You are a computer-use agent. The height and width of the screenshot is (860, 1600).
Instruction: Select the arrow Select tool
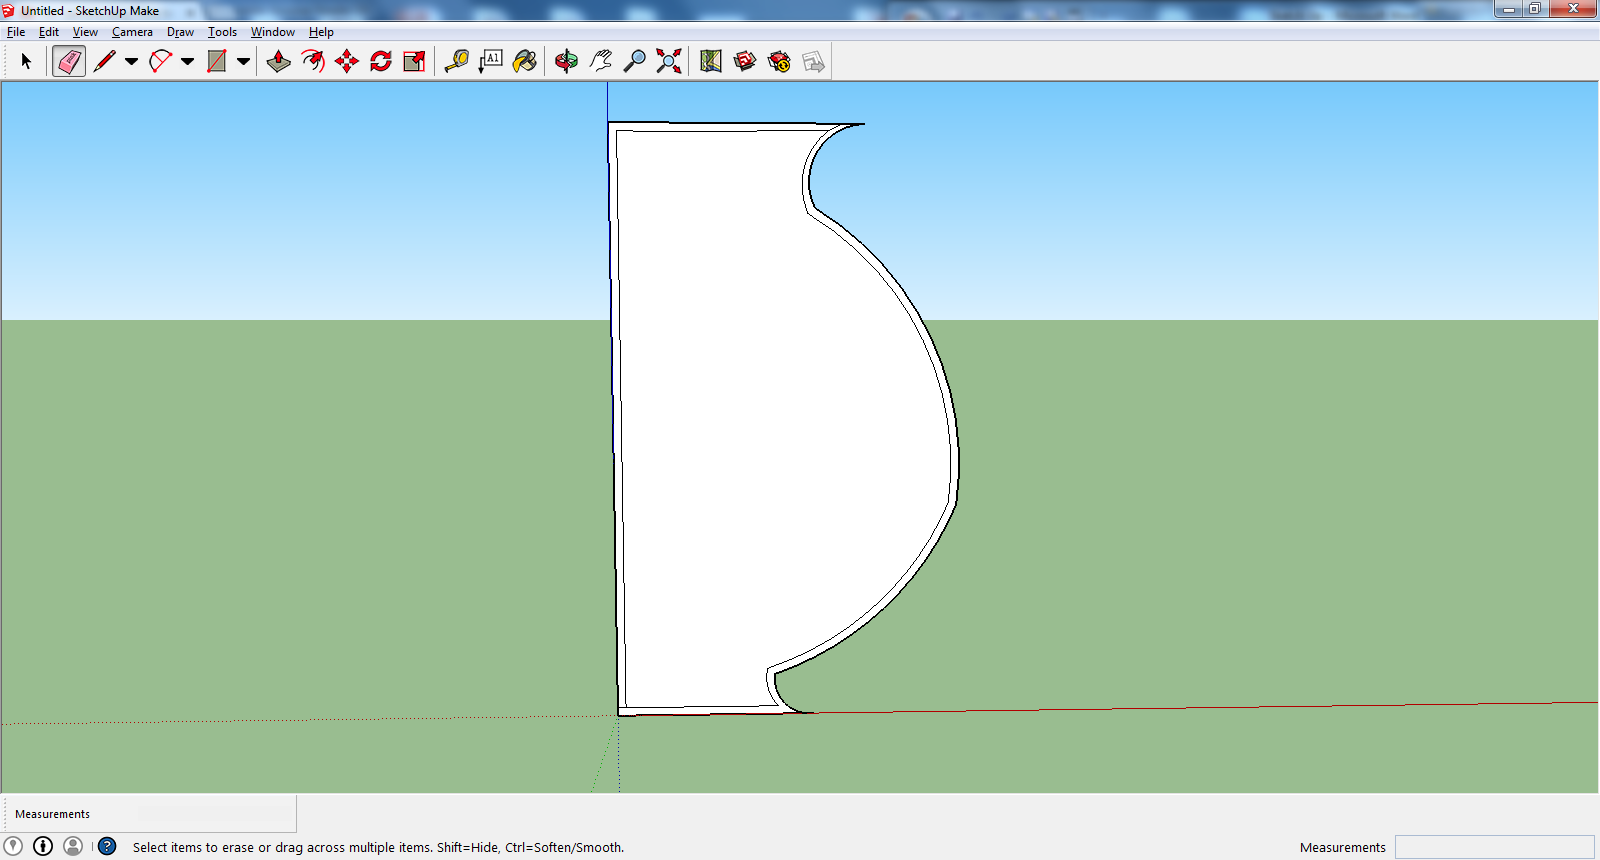click(x=26, y=61)
